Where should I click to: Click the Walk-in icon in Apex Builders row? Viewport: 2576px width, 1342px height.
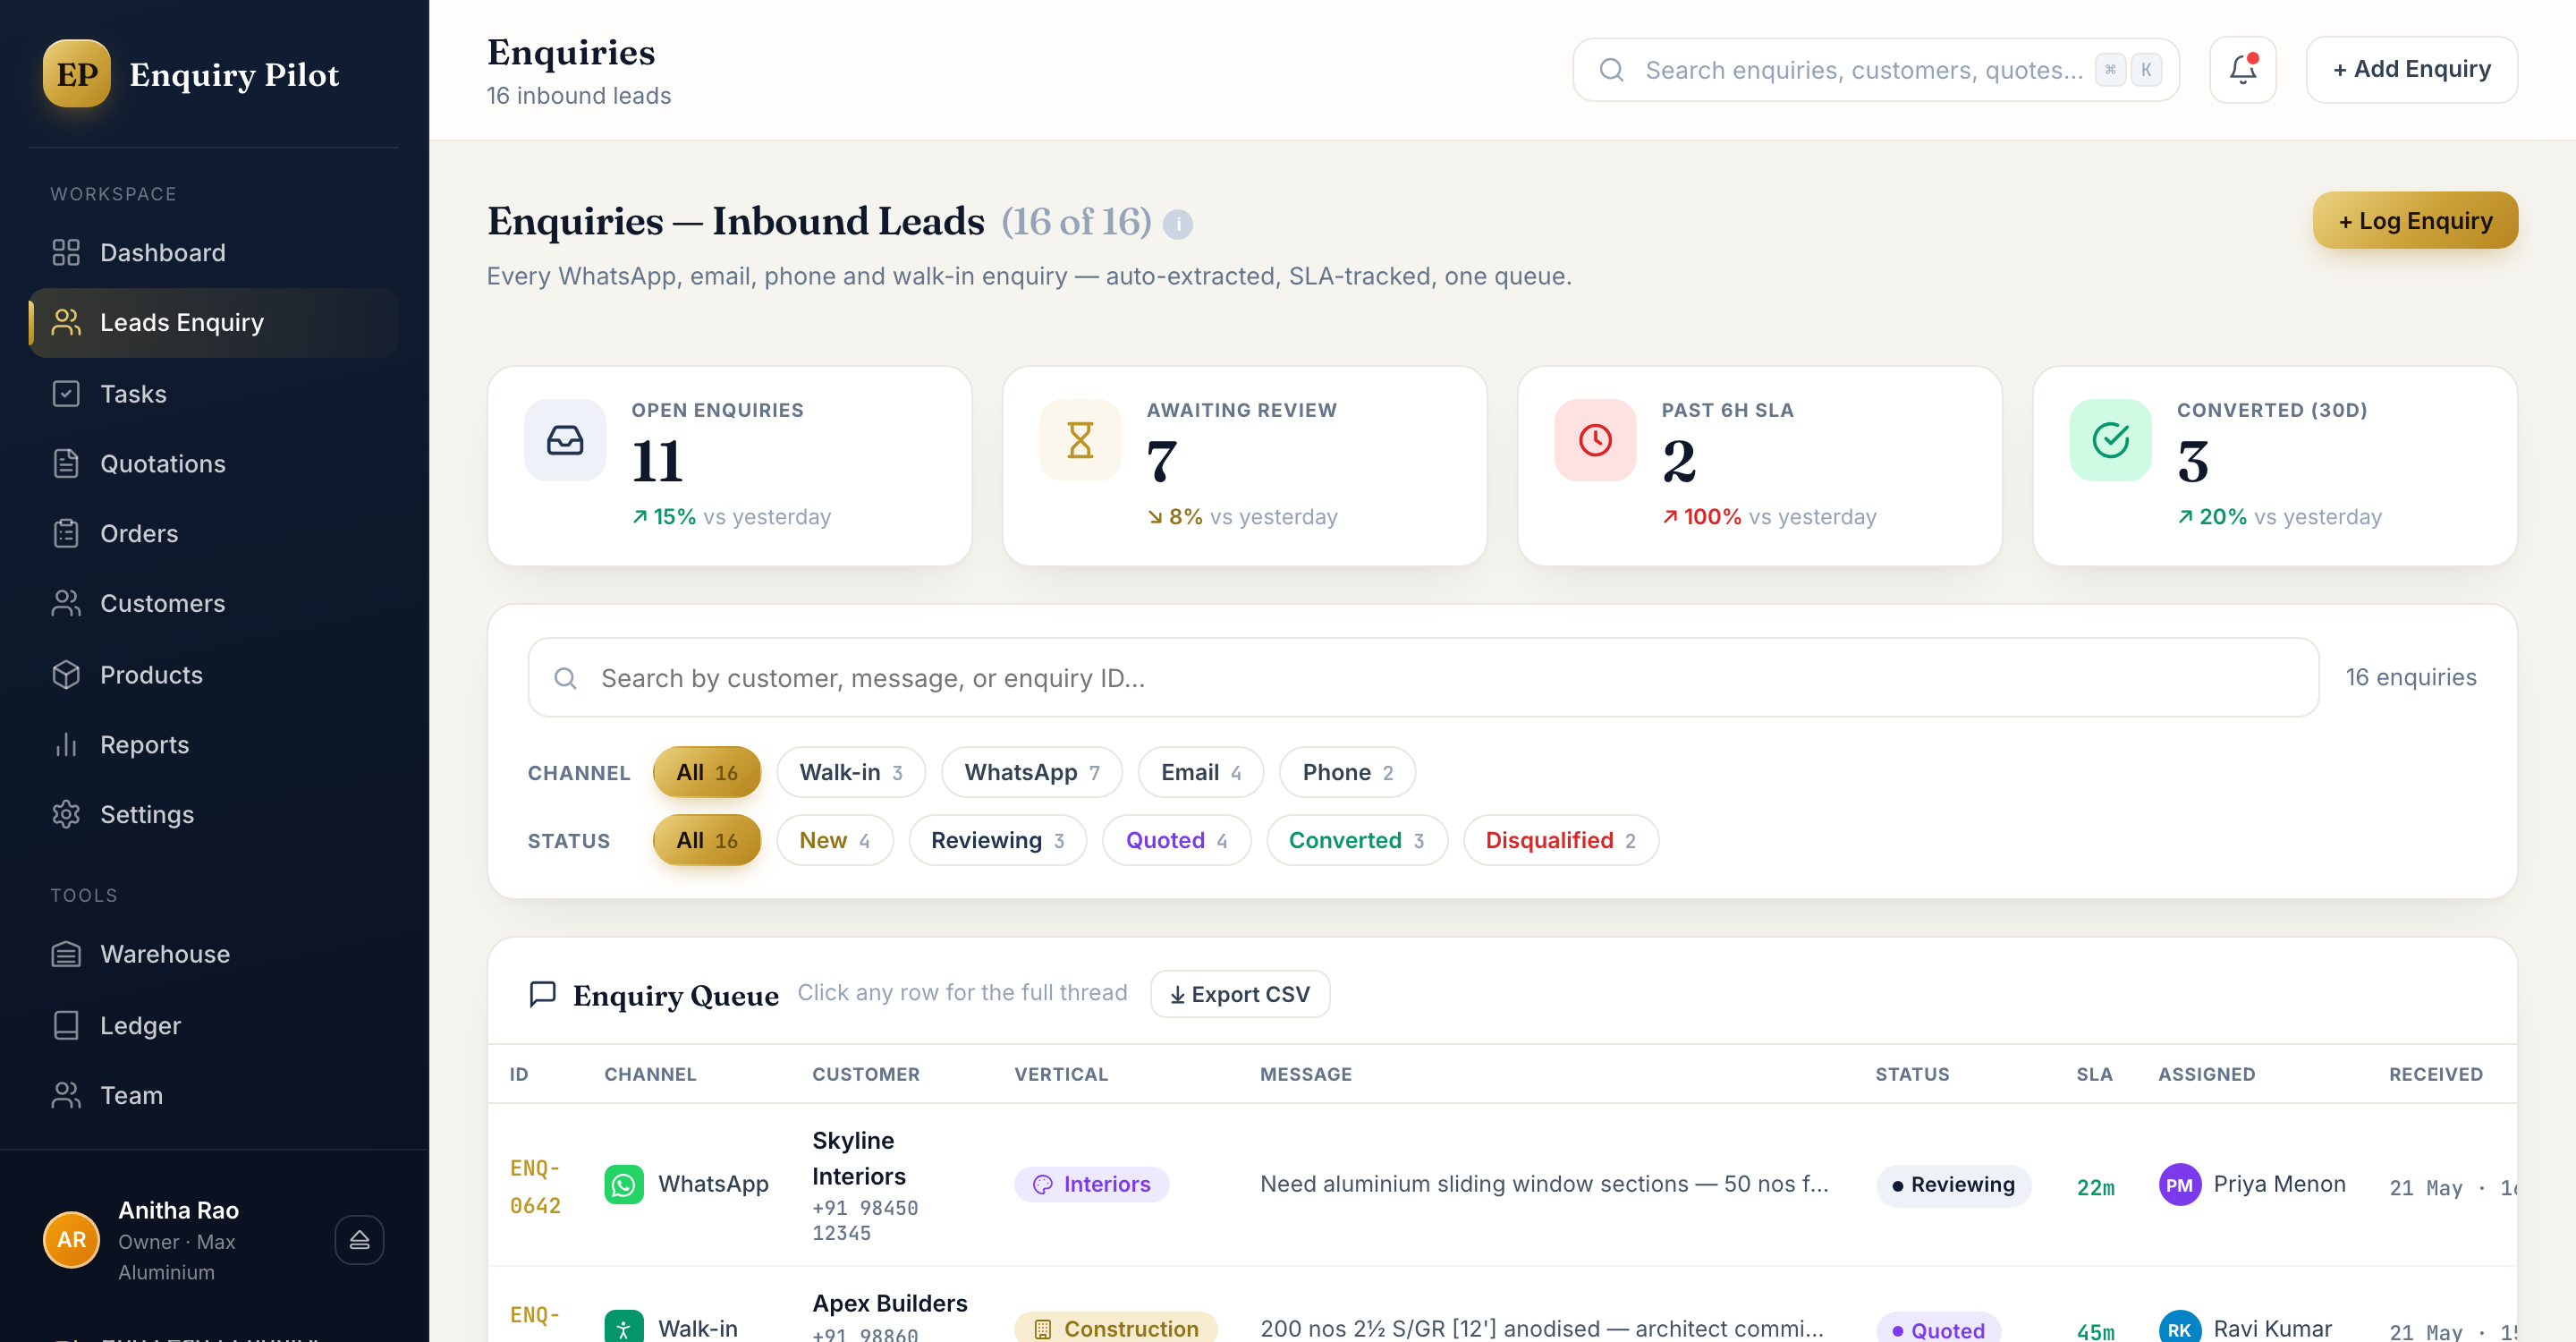(x=624, y=1326)
